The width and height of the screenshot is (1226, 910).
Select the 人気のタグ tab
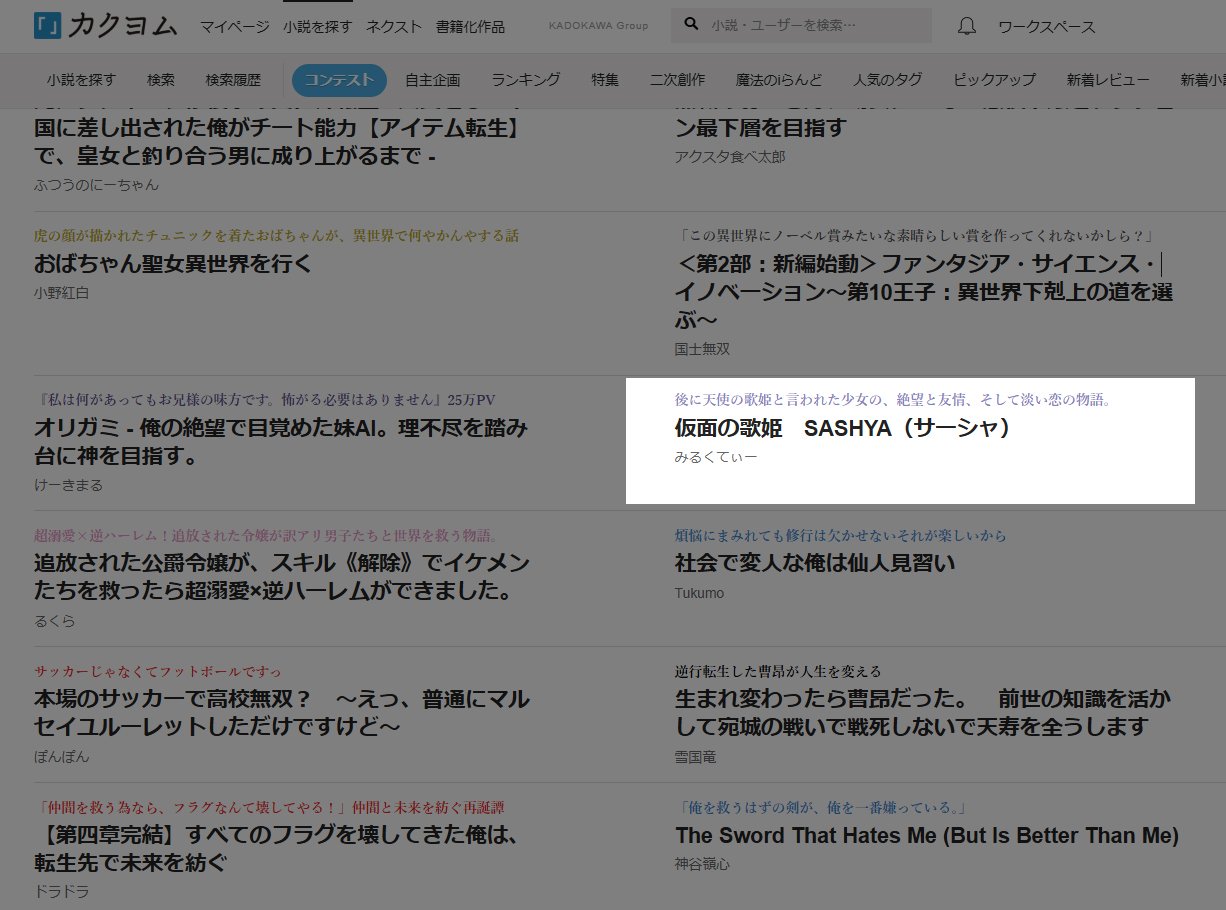(x=888, y=80)
